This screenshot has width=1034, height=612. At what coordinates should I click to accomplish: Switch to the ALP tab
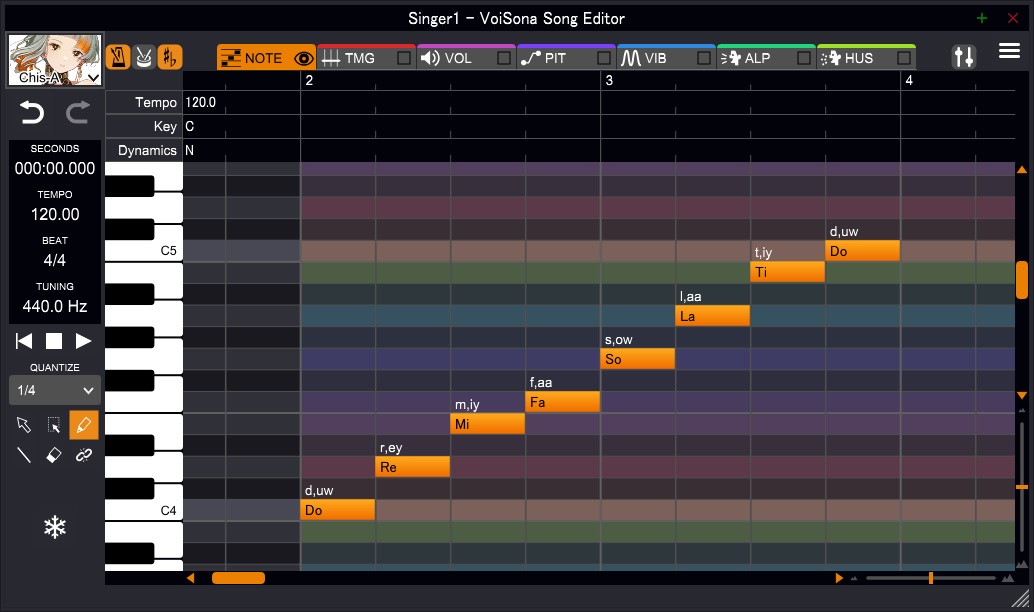coord(766,57)
